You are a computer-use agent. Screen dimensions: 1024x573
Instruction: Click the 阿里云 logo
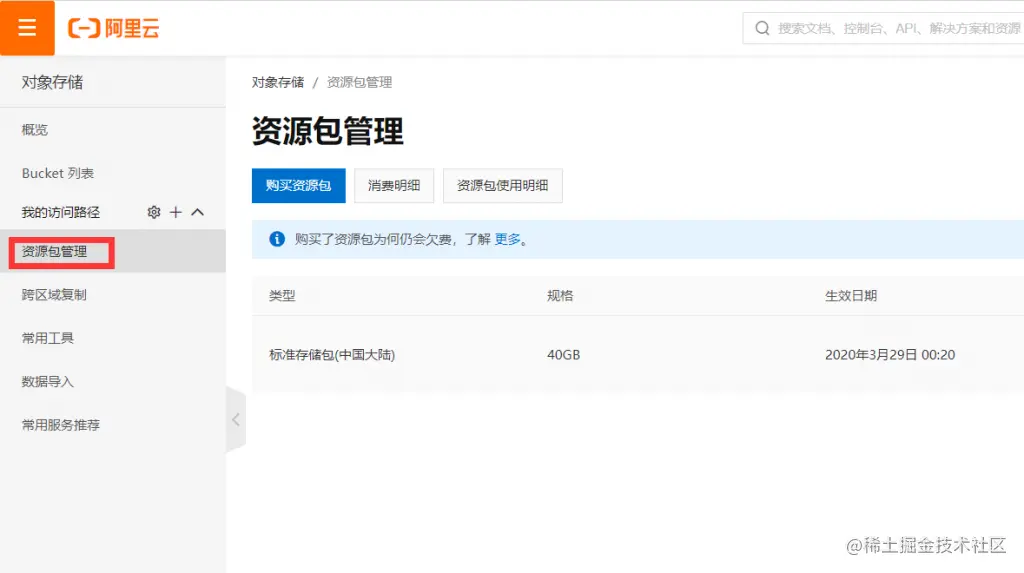coord(114,28)
